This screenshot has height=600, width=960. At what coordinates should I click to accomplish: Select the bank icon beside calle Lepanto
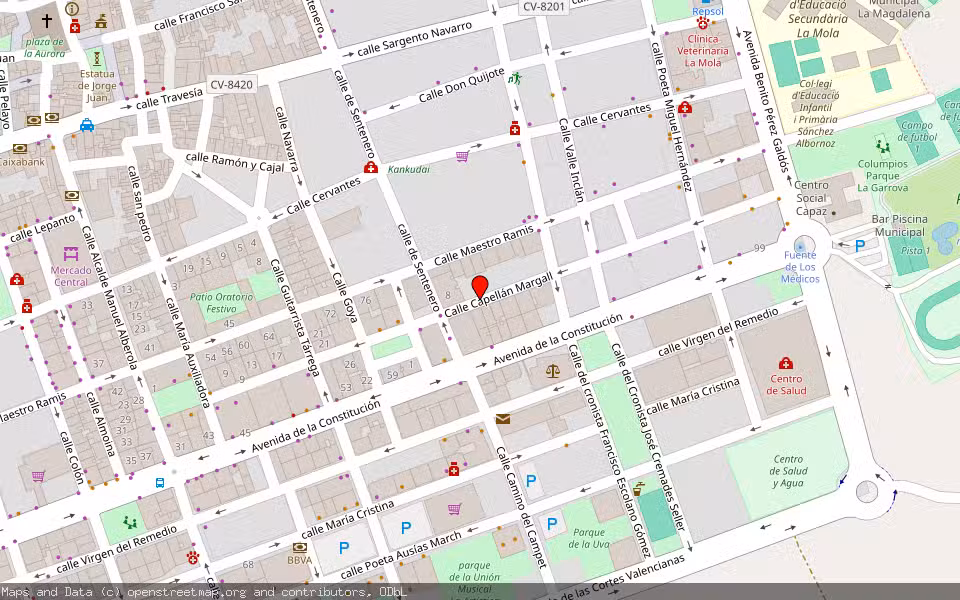coord(72,196)
